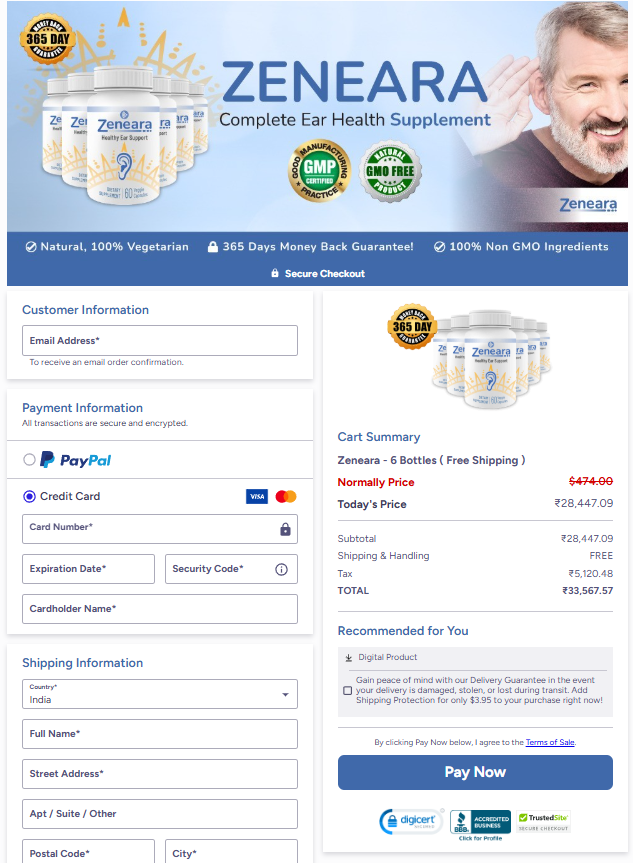Click the DigiCert secured badge

[x=411, y=822]
